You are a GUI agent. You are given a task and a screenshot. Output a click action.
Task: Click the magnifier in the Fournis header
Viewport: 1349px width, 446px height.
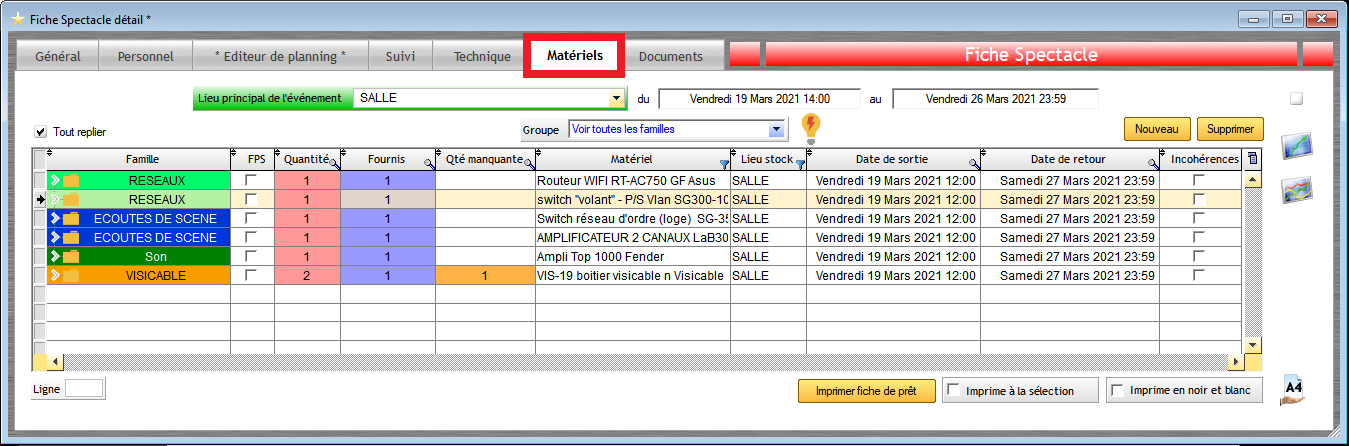pyautogui.click(x=429, y=163)
